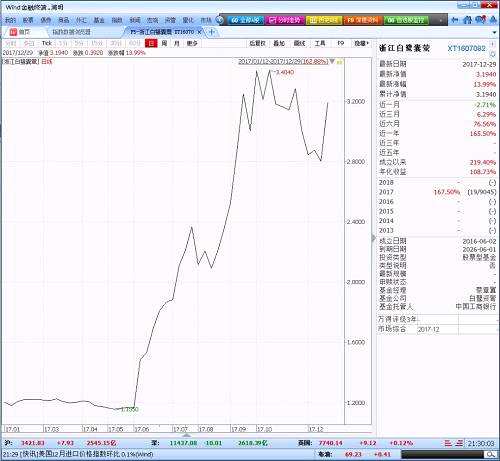
Task: Open the 指数 menu
Action: click(x=117, y=20)
